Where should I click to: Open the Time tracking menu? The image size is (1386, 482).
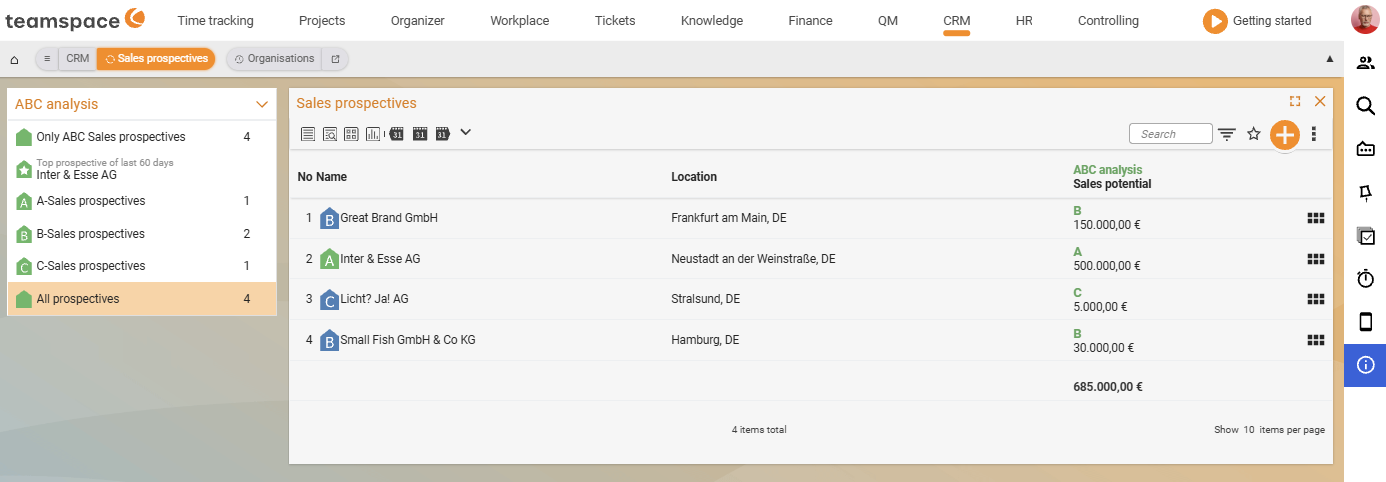[215, 21]
